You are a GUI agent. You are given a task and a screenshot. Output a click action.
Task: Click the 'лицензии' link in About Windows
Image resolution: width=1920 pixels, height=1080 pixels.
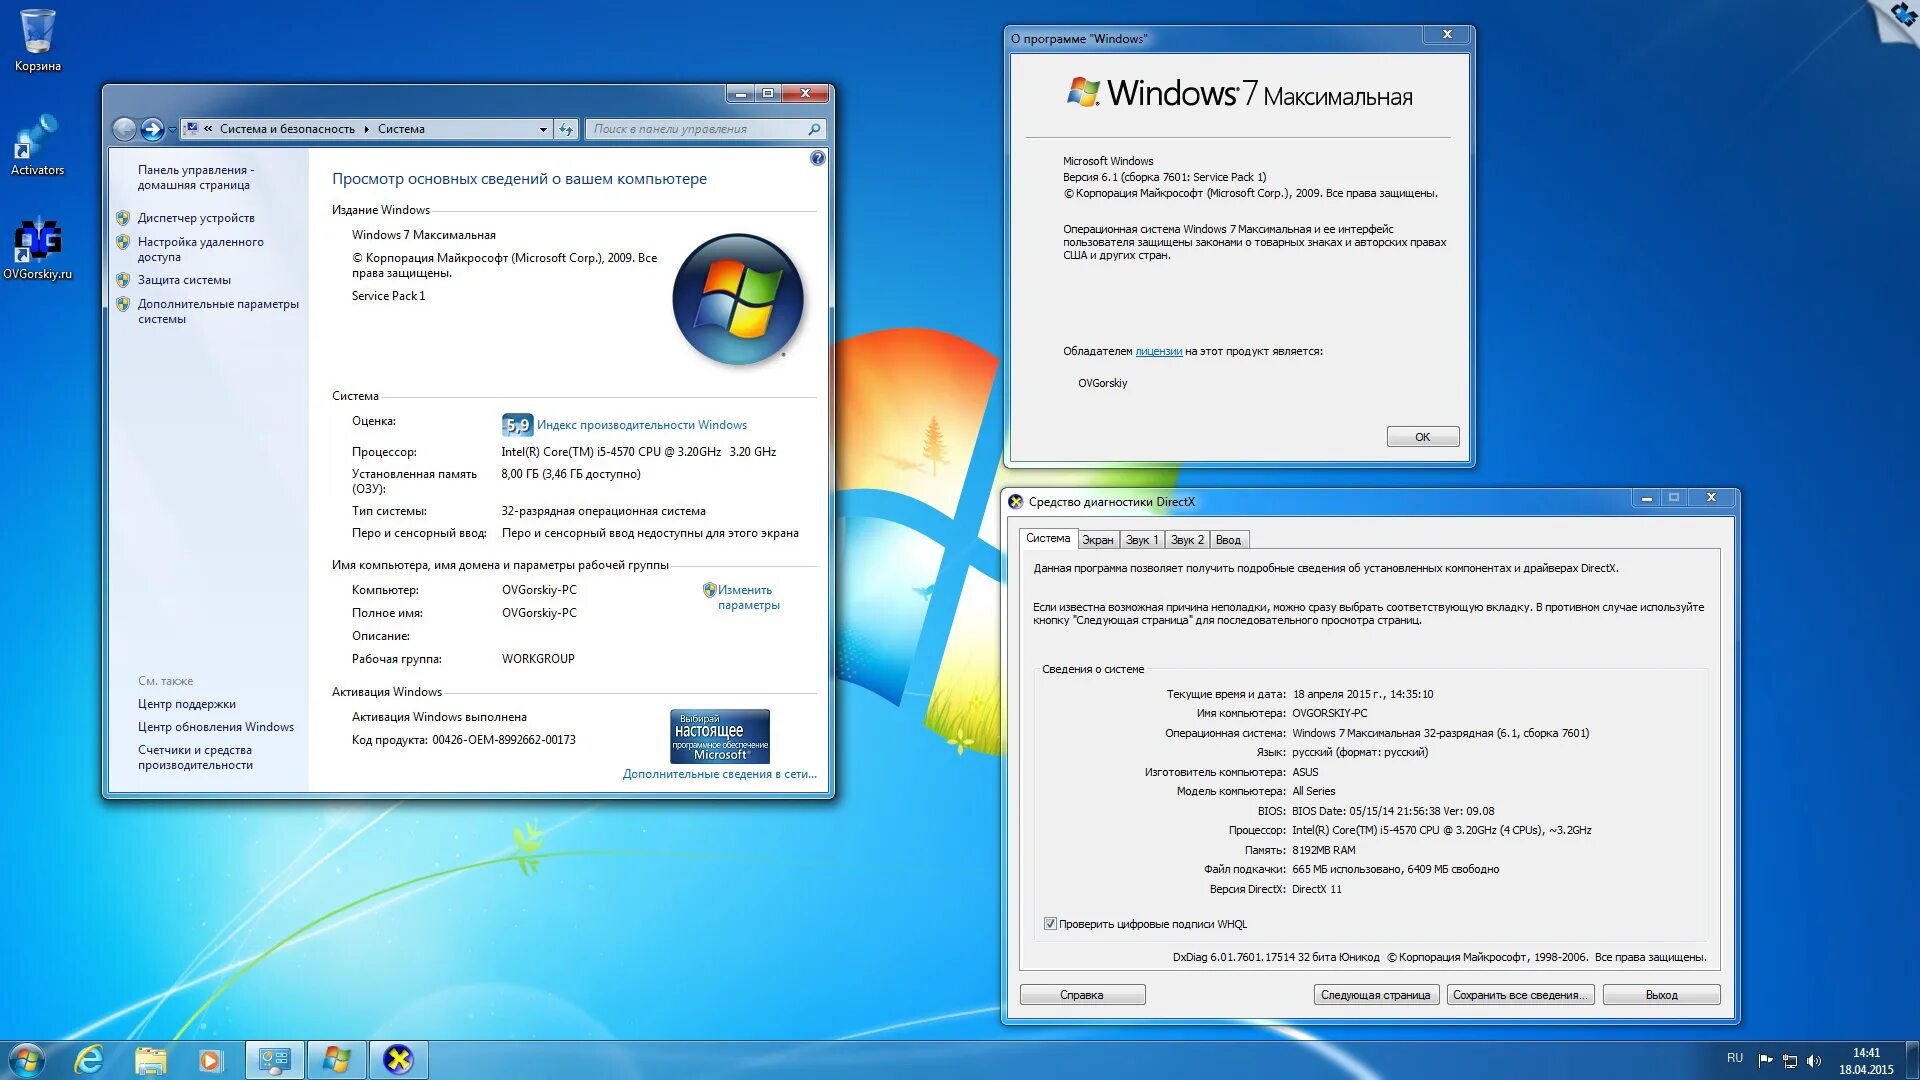(1158, 351)
